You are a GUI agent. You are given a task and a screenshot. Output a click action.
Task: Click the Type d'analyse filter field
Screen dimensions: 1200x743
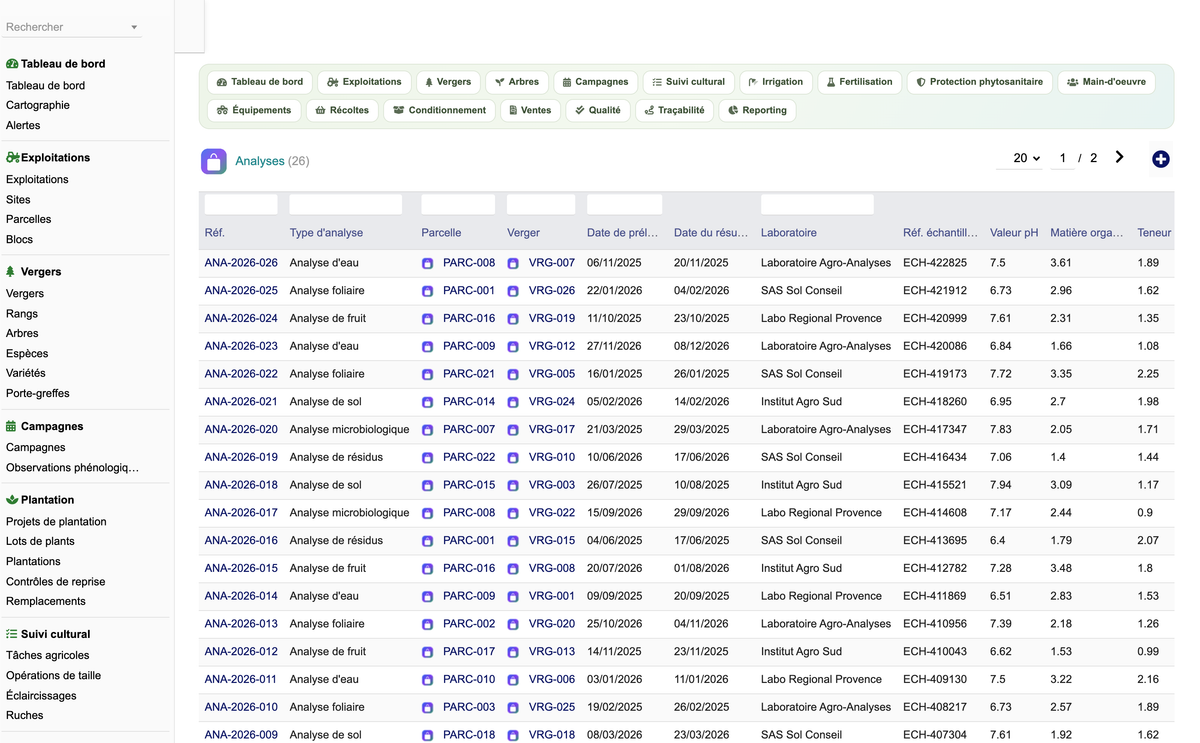(346, 204)
